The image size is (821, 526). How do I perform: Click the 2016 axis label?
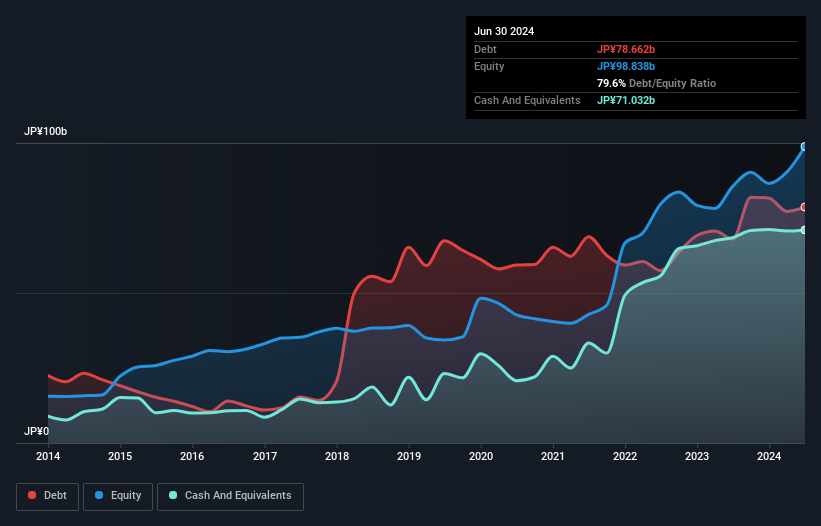(x=192, y=456)
